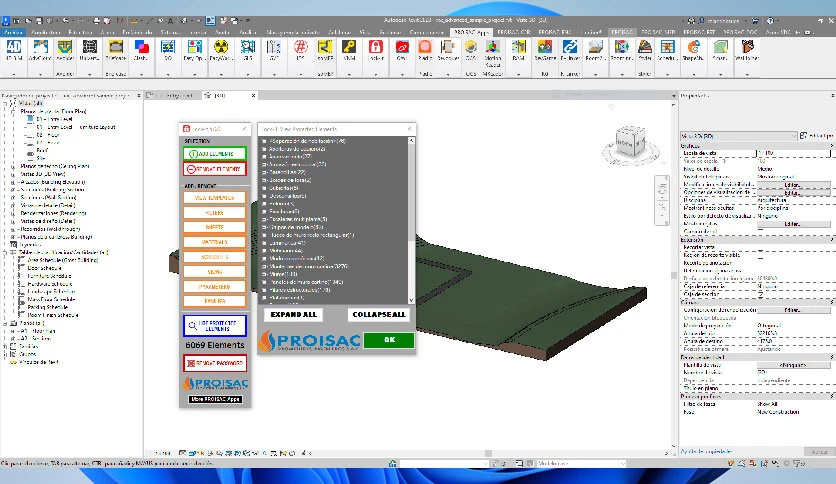Click the home icon in the status bar

pos(392,464)
